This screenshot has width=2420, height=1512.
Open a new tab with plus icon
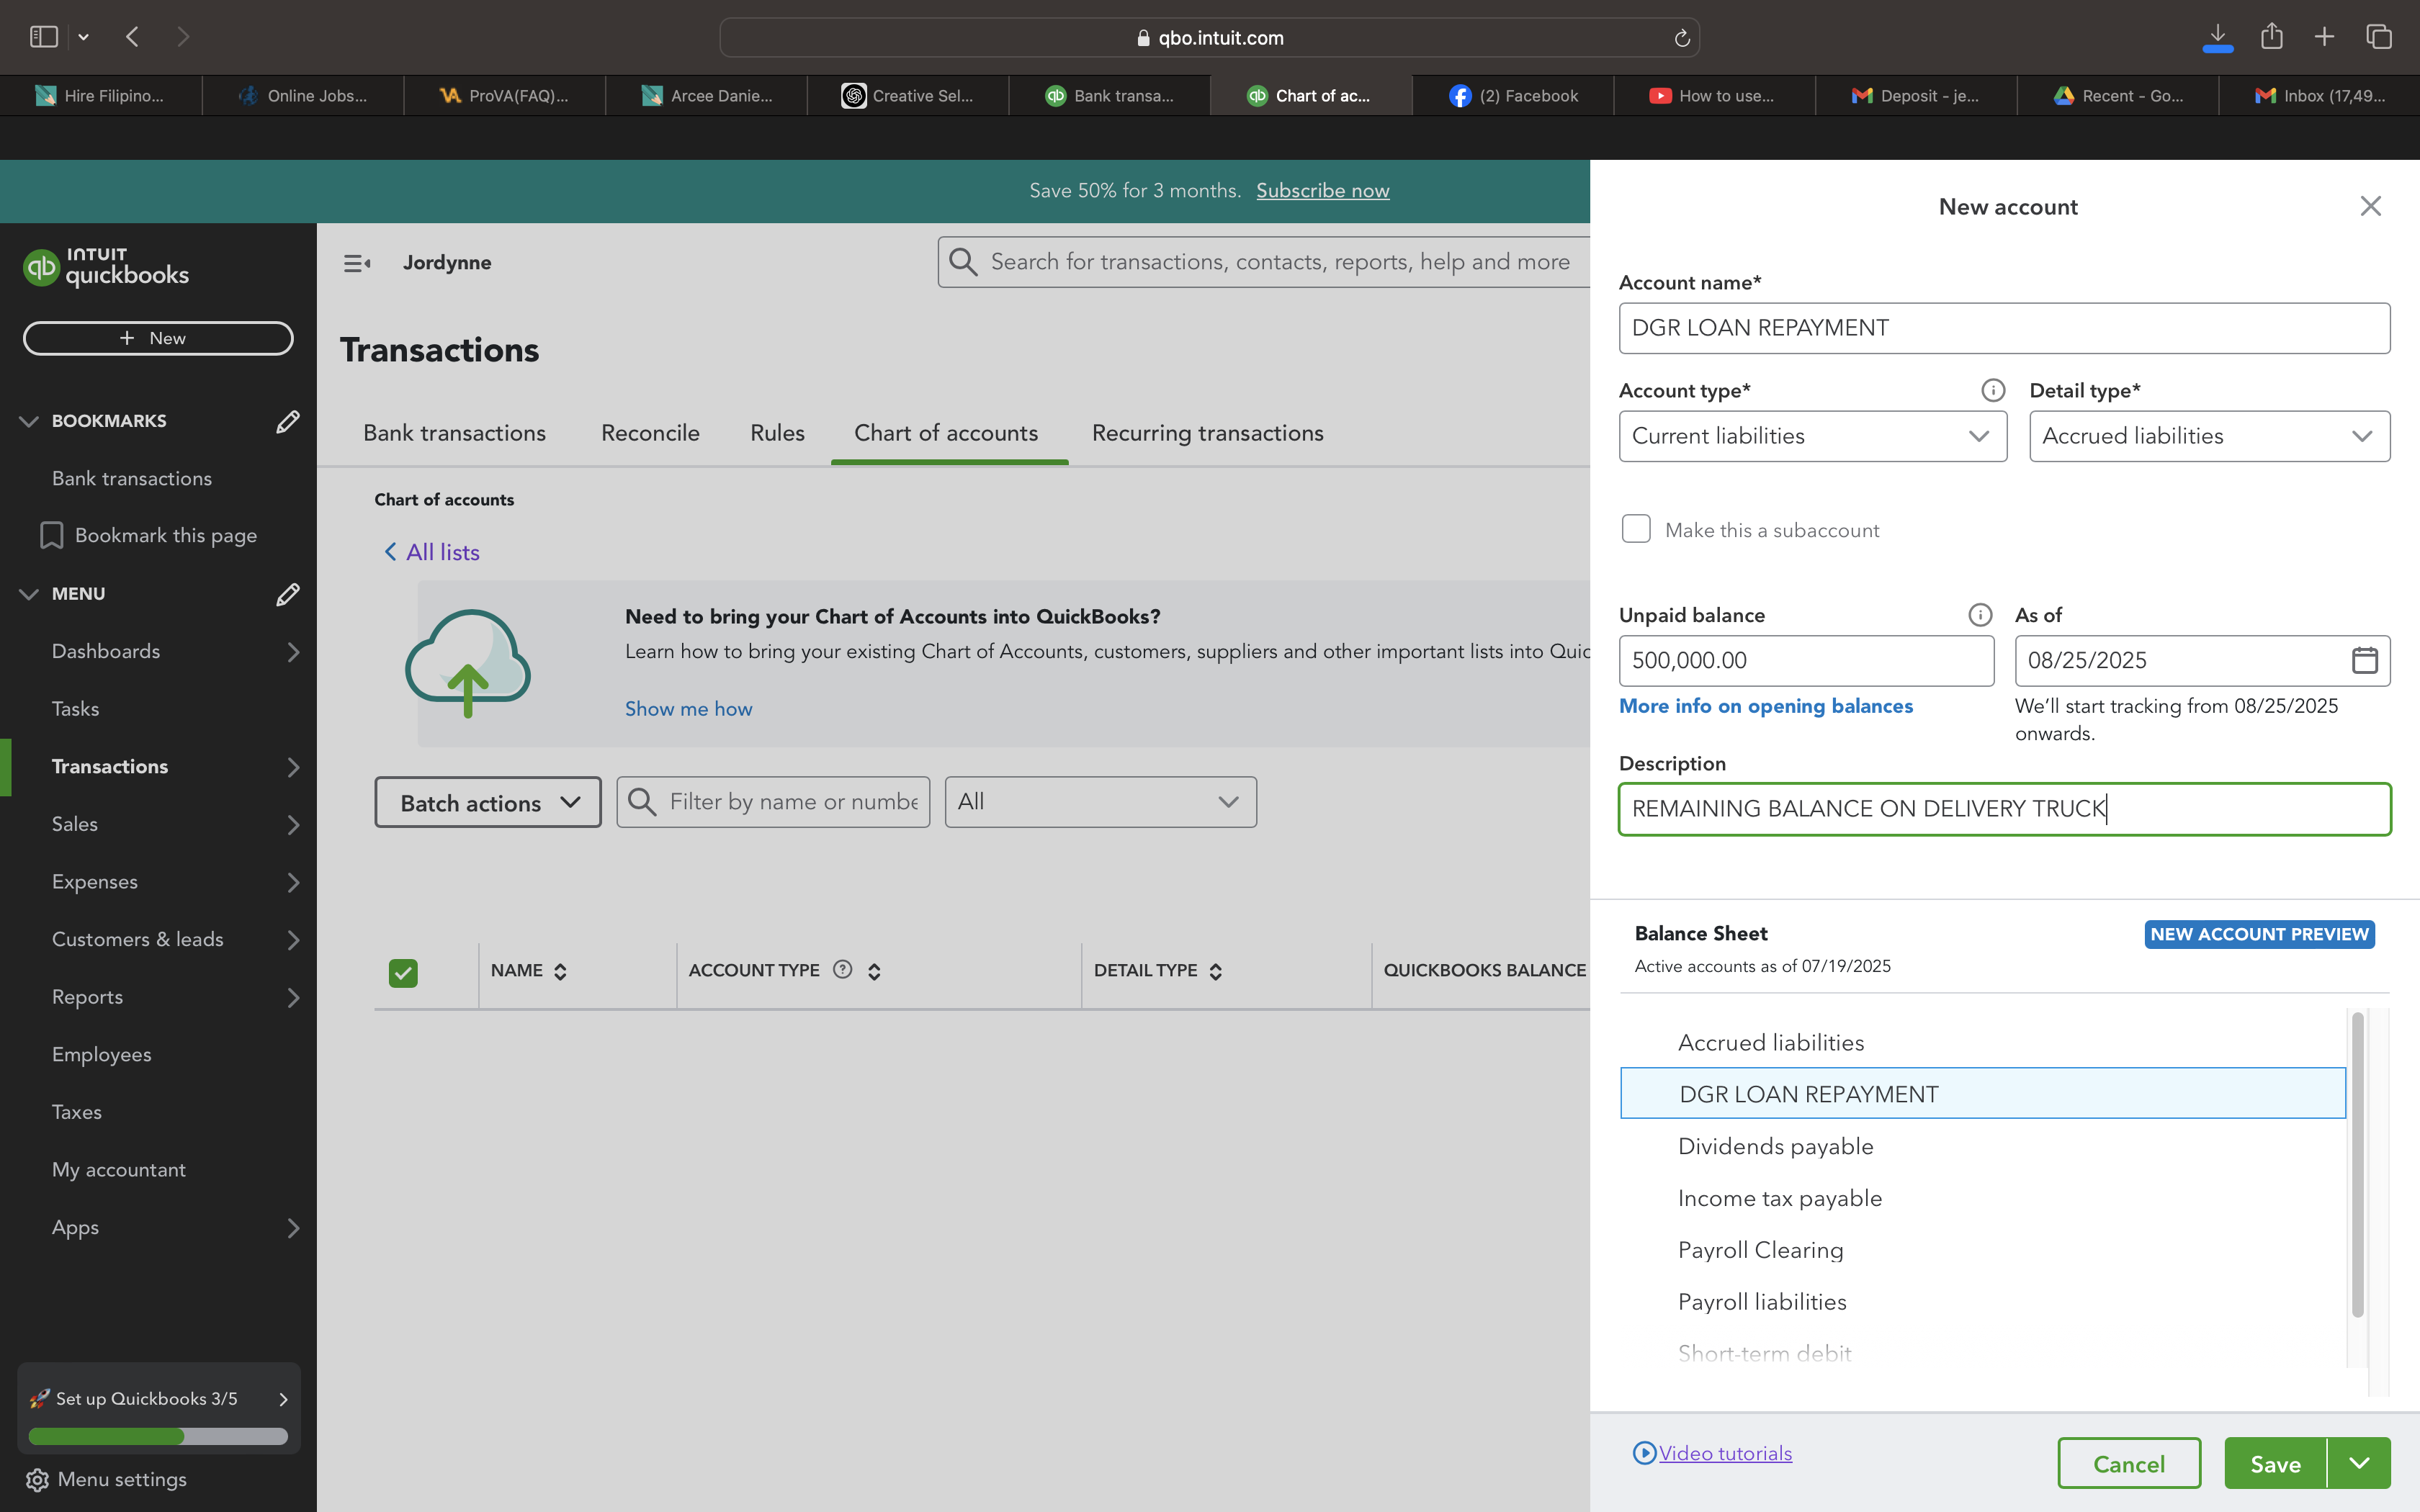(x=2324, y=37)
